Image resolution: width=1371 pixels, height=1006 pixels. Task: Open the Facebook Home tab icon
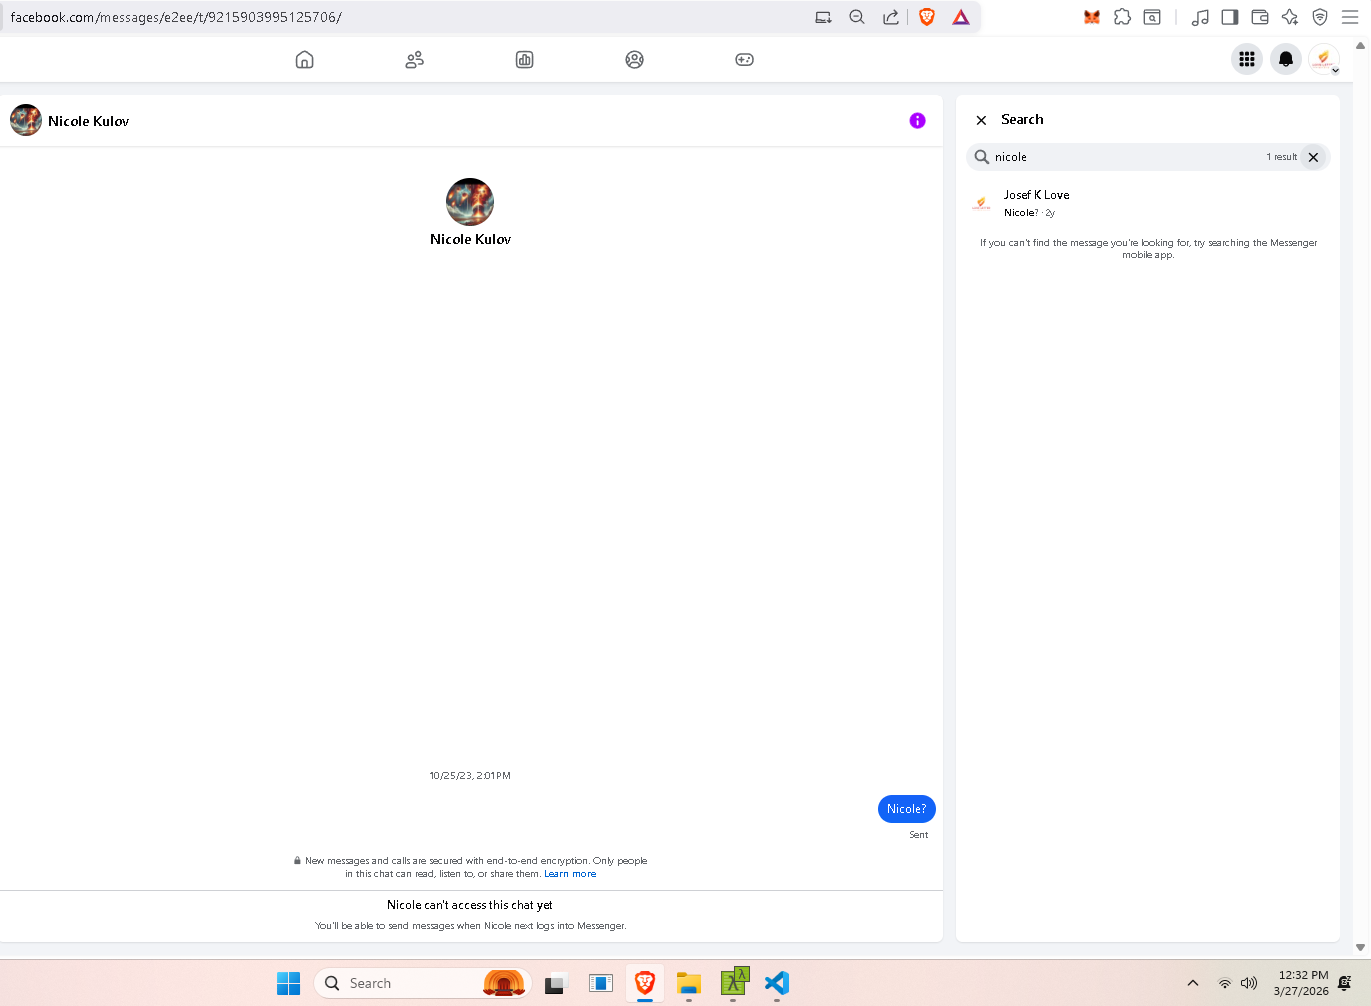click(x=305, y=60)
